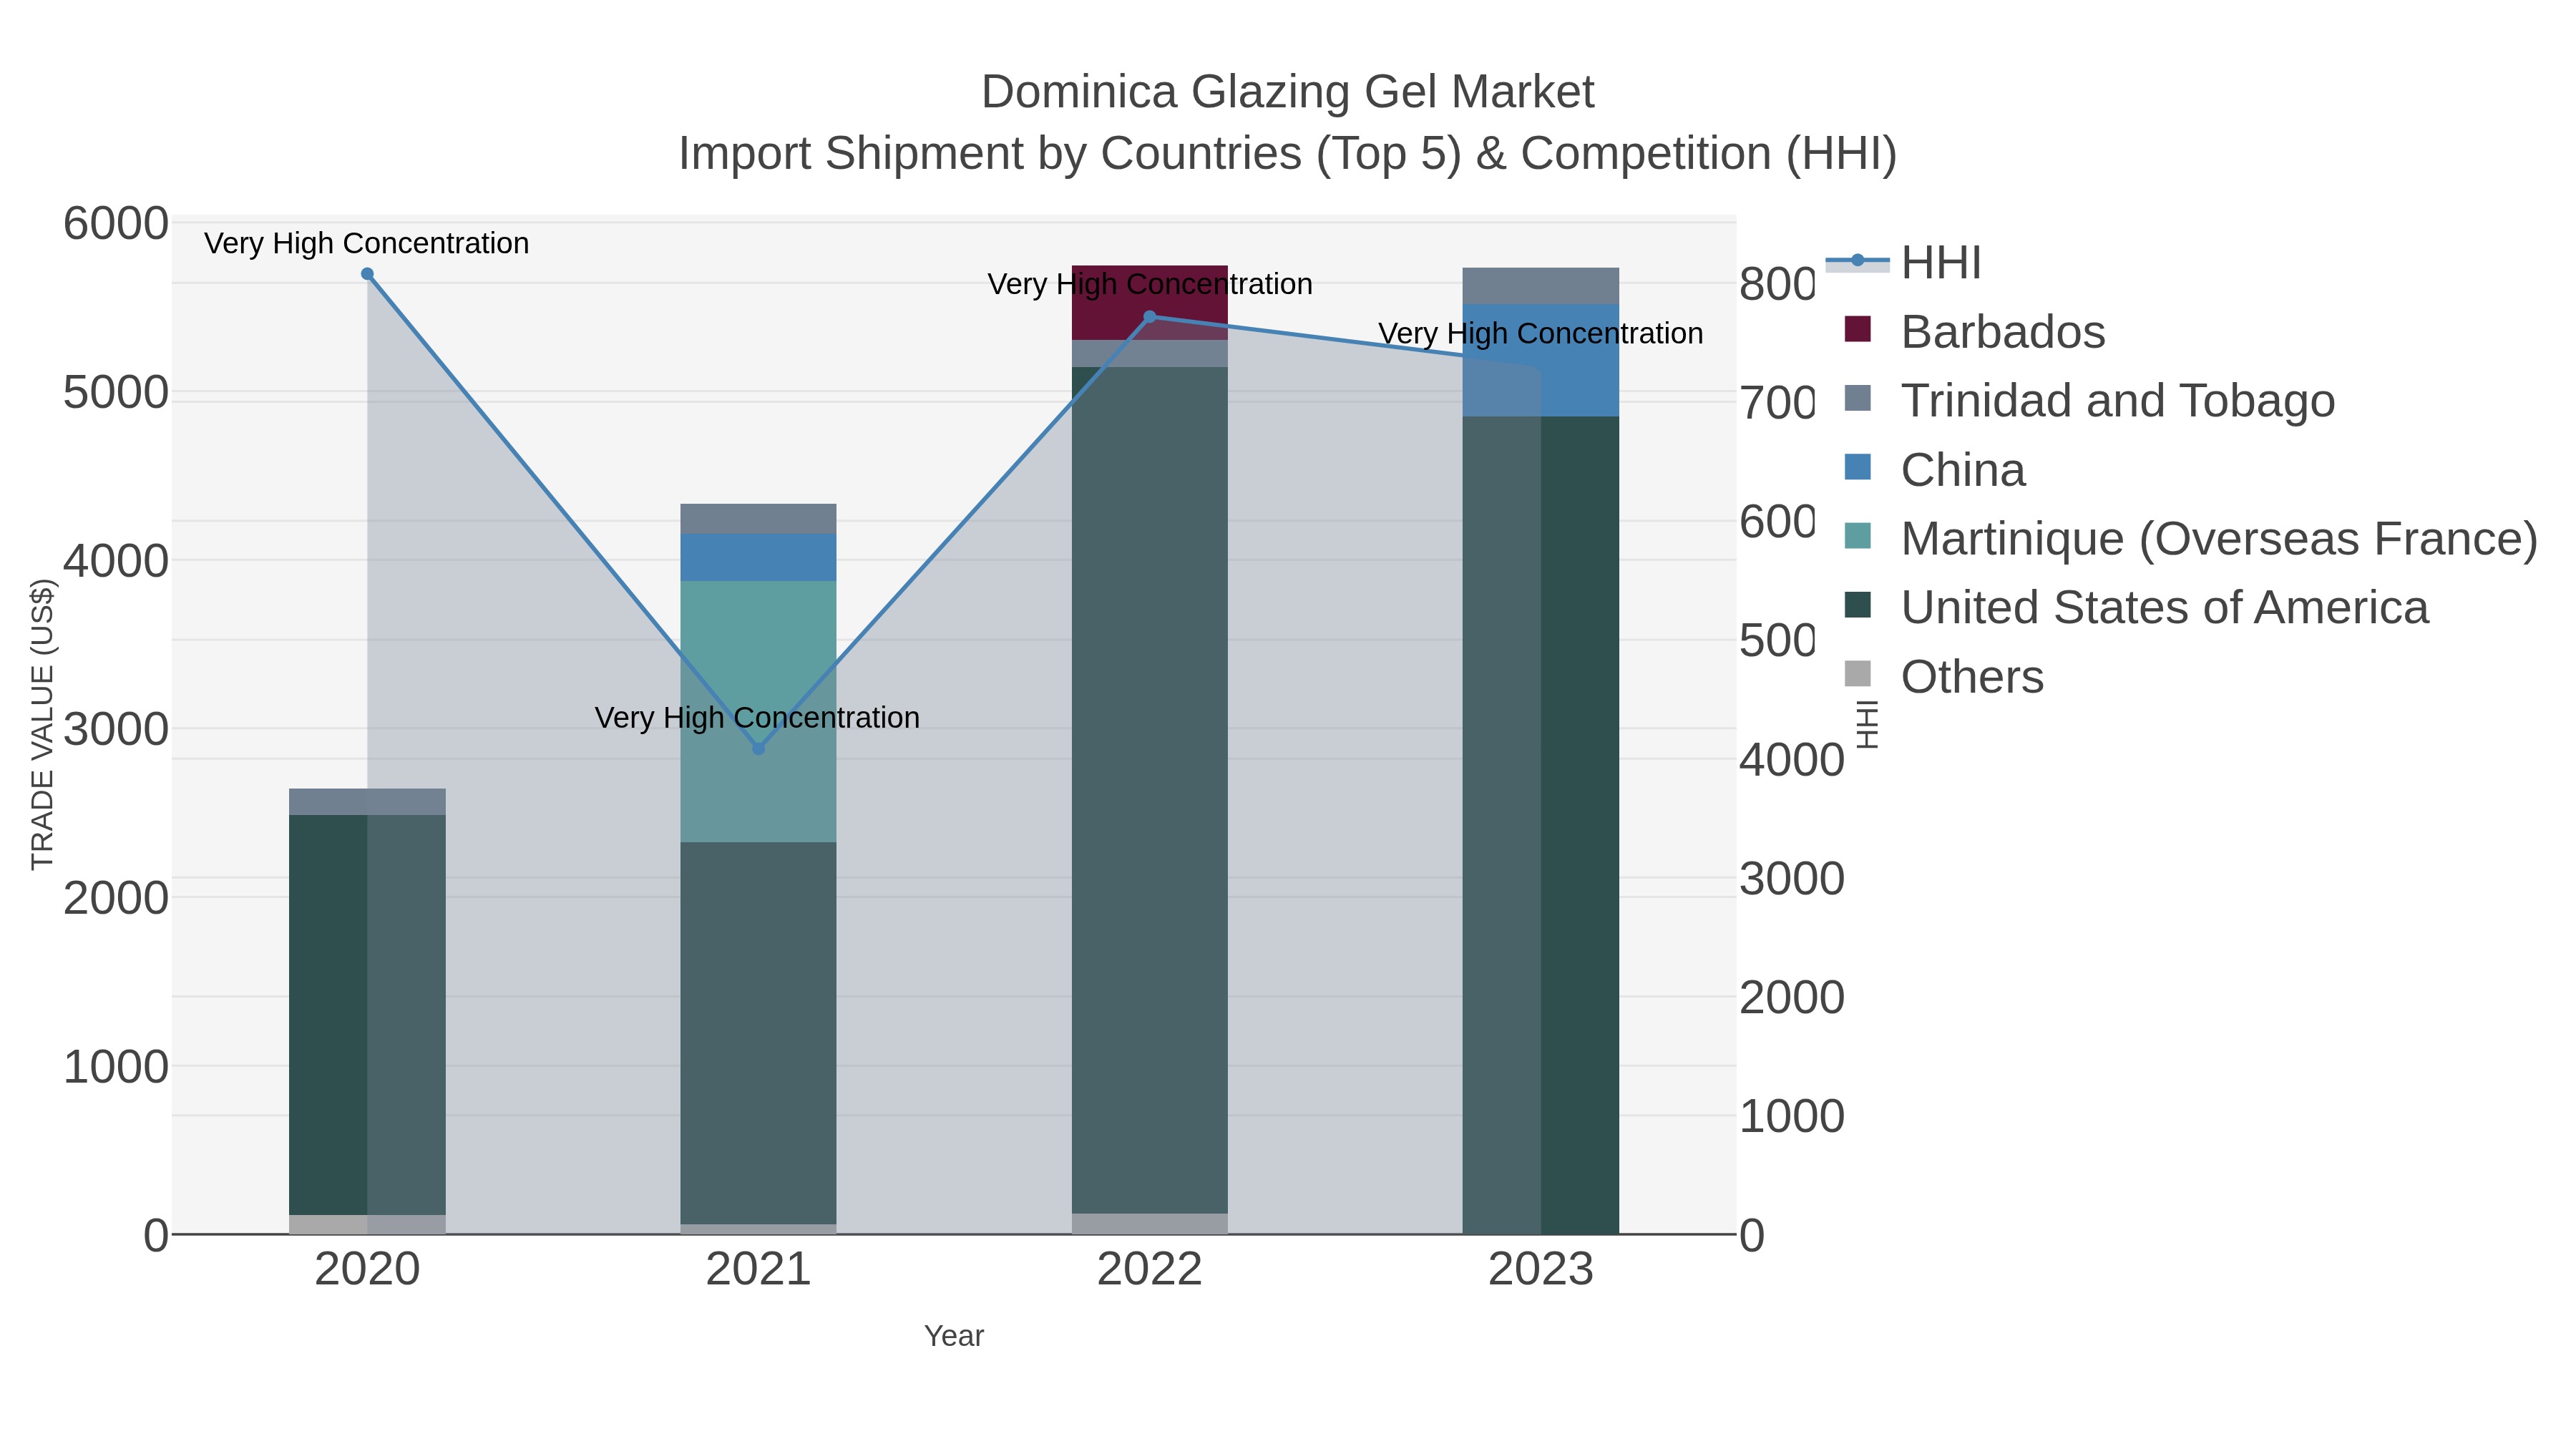Toggle Martinique (Overseas France) legend entry
Screen dimensions: 2576x1449
(2190, 538)
